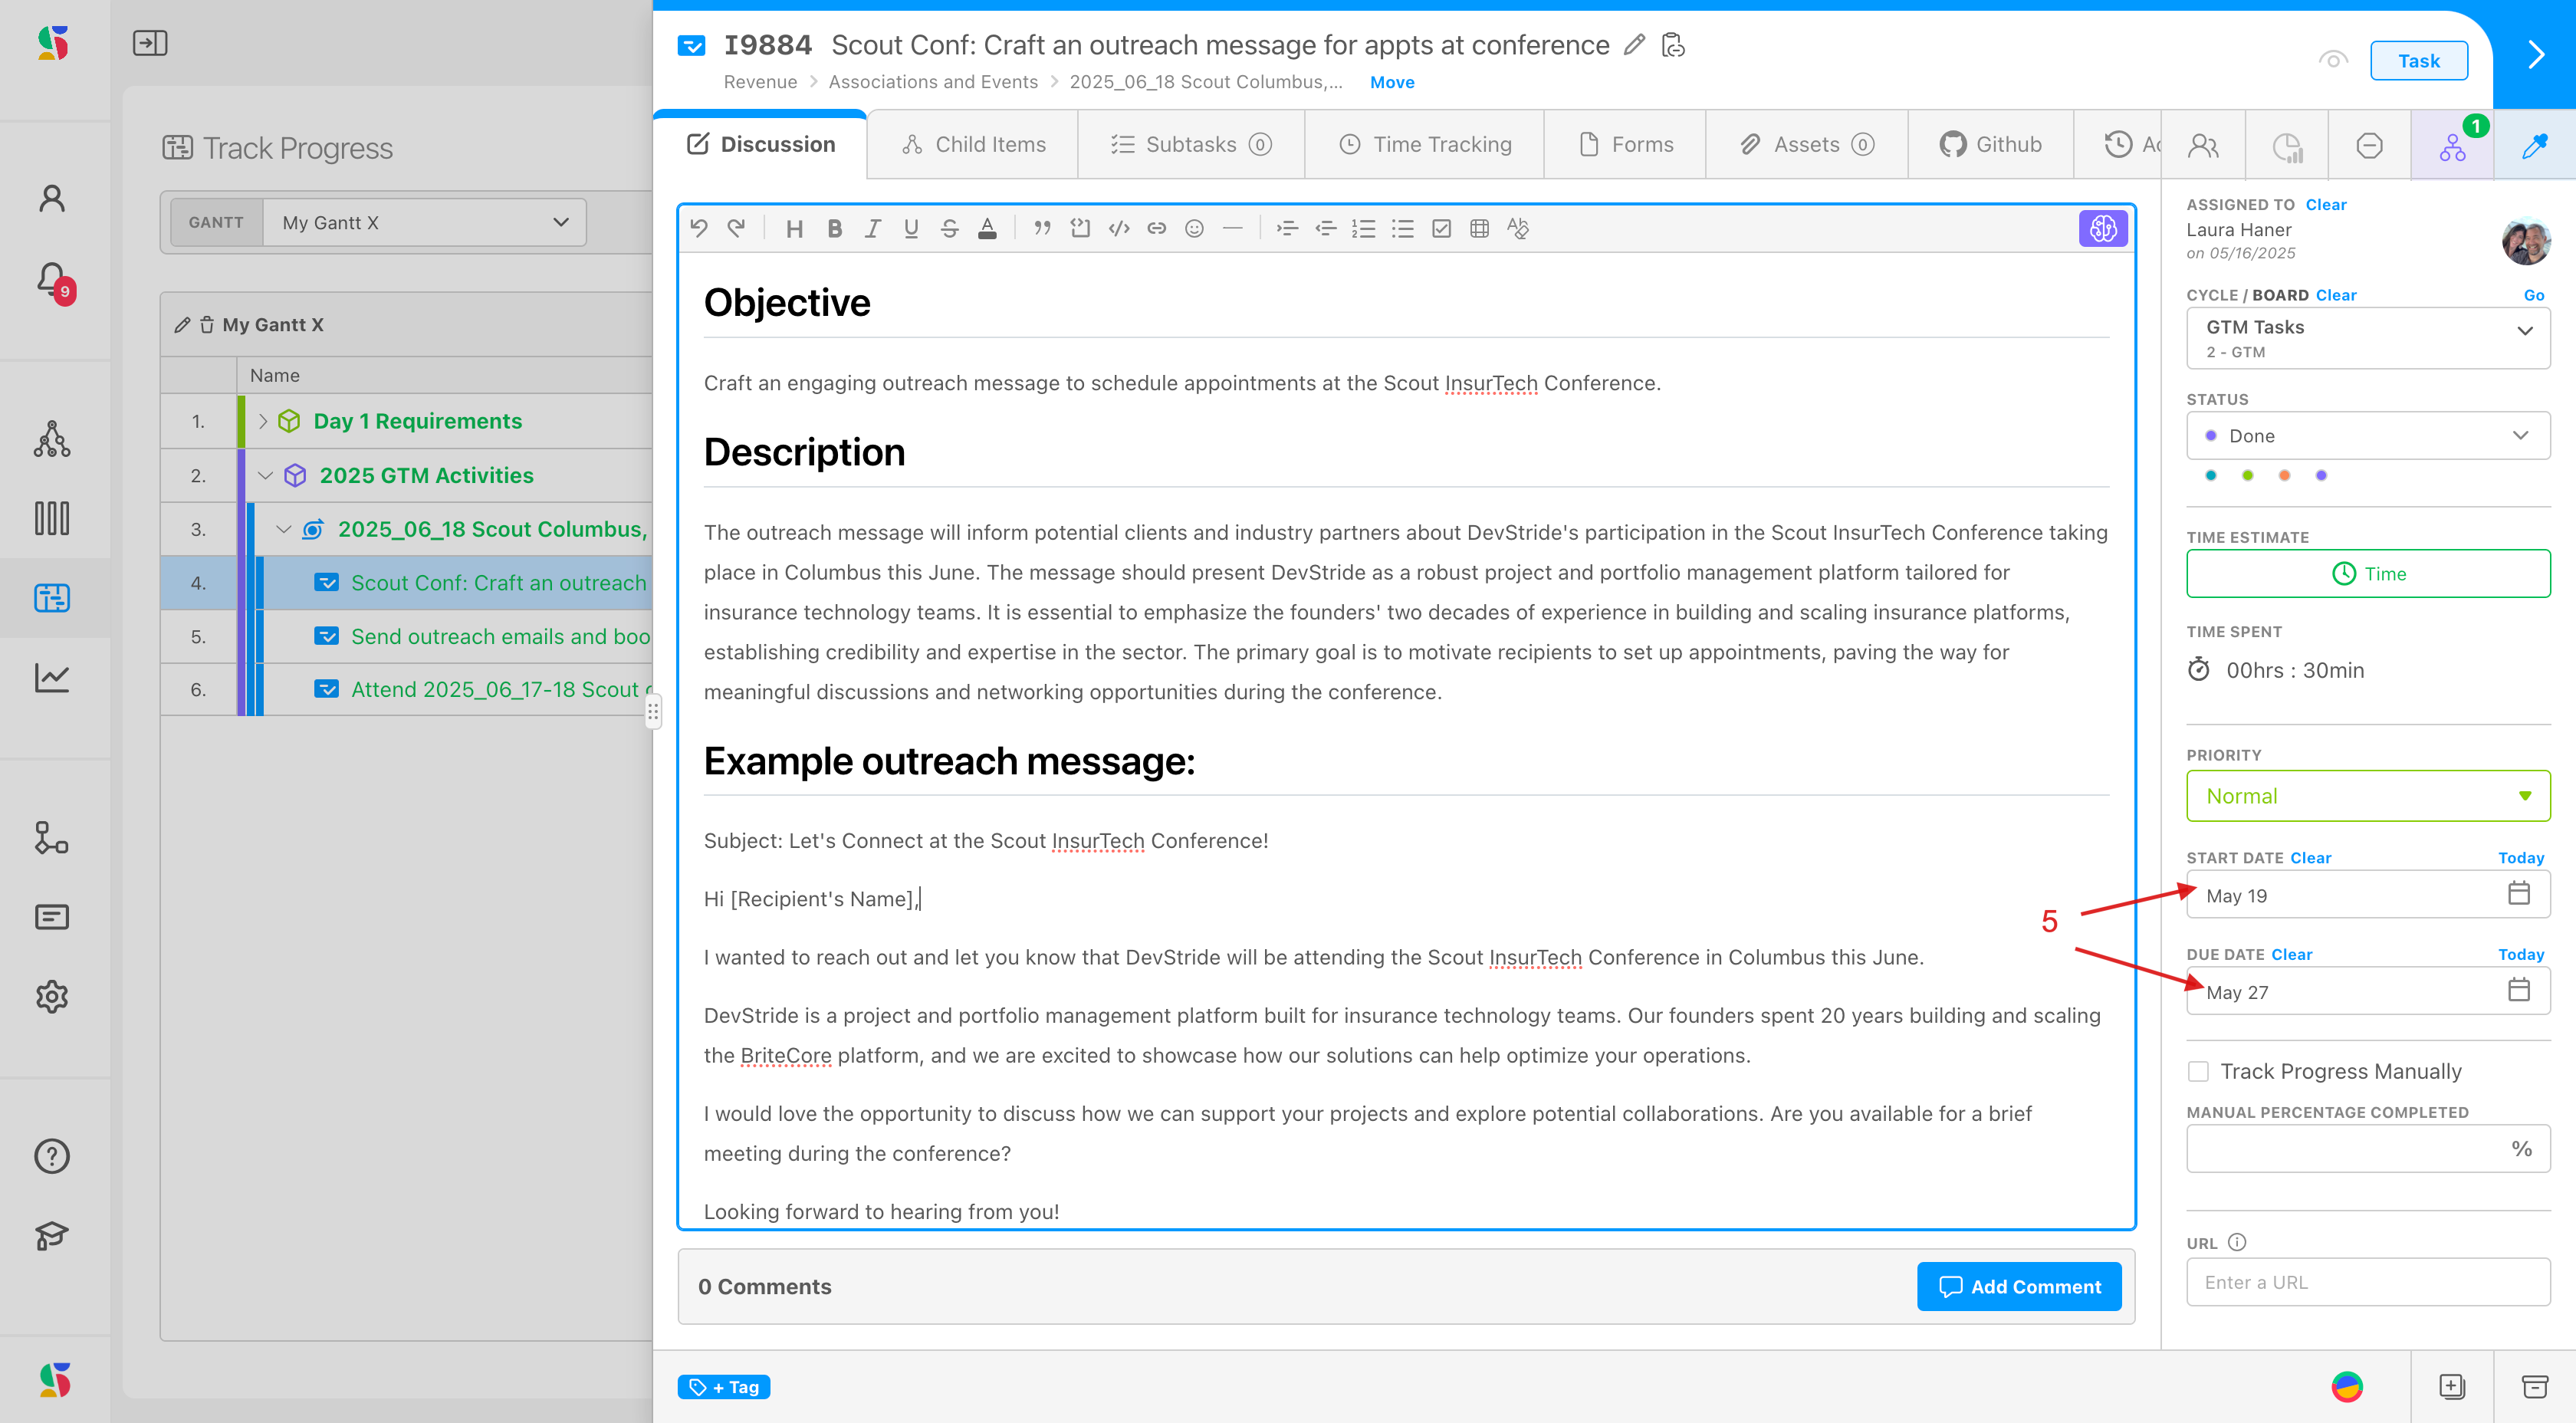The height and width of the screenshot is (1423, 2576).
Task: Click the strikethrough formatting icon
Action: click(949, 229)
